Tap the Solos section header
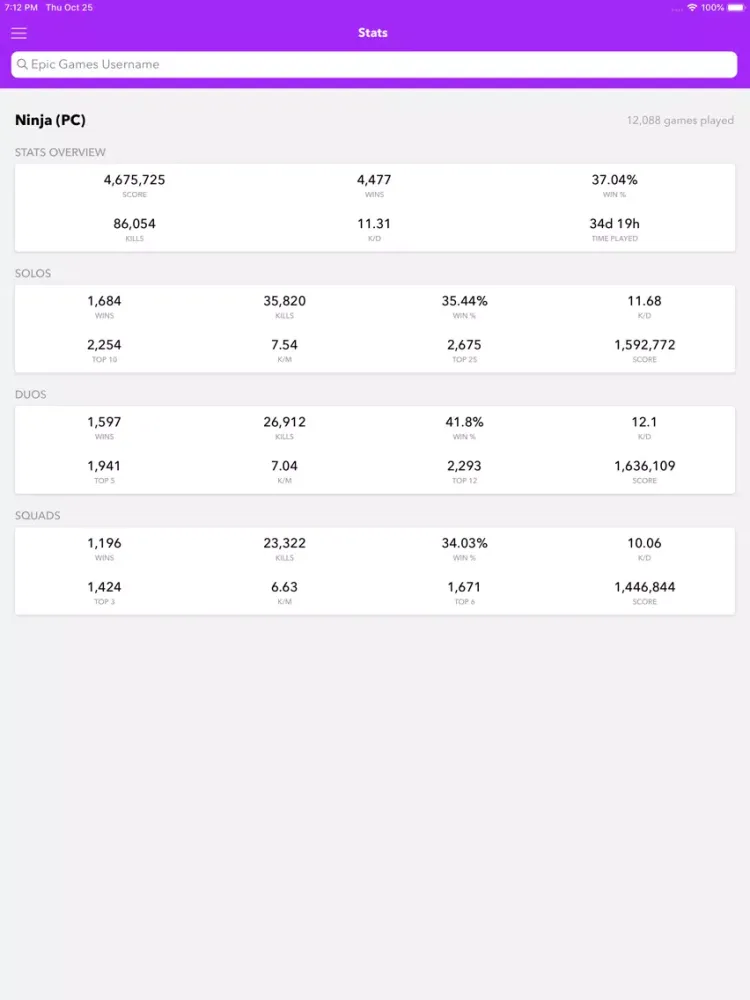This screenshot has height=1000, width=750. coord(33,274)
